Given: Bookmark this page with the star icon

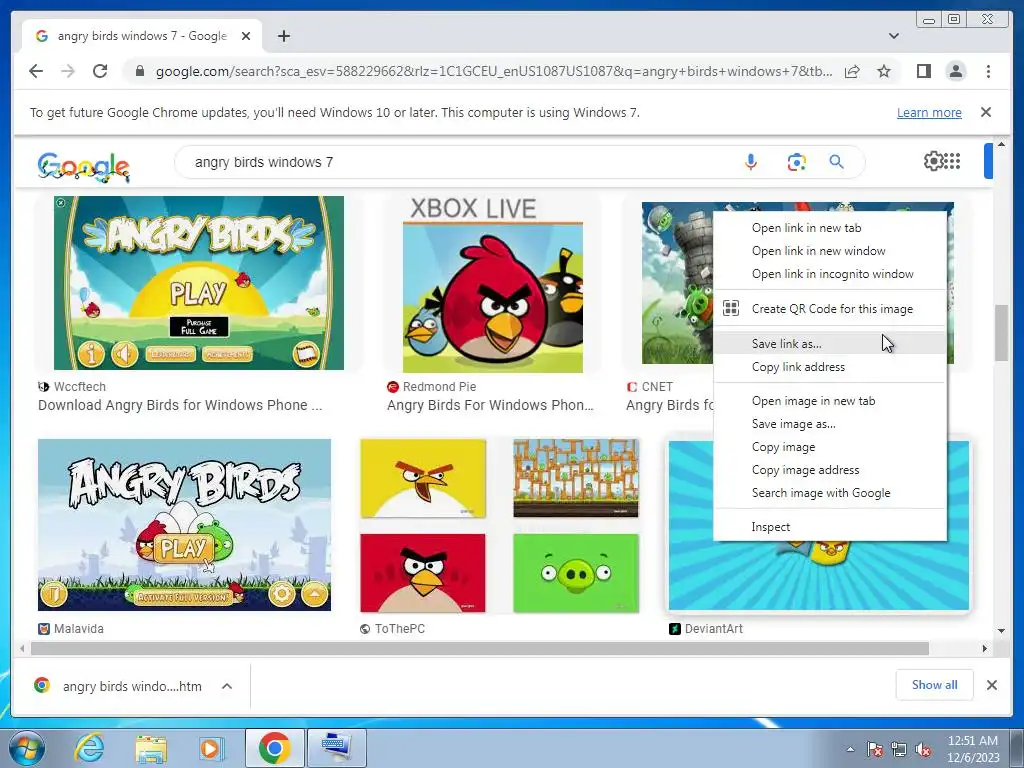Looking at the screenshot, I should coord(884,71).
